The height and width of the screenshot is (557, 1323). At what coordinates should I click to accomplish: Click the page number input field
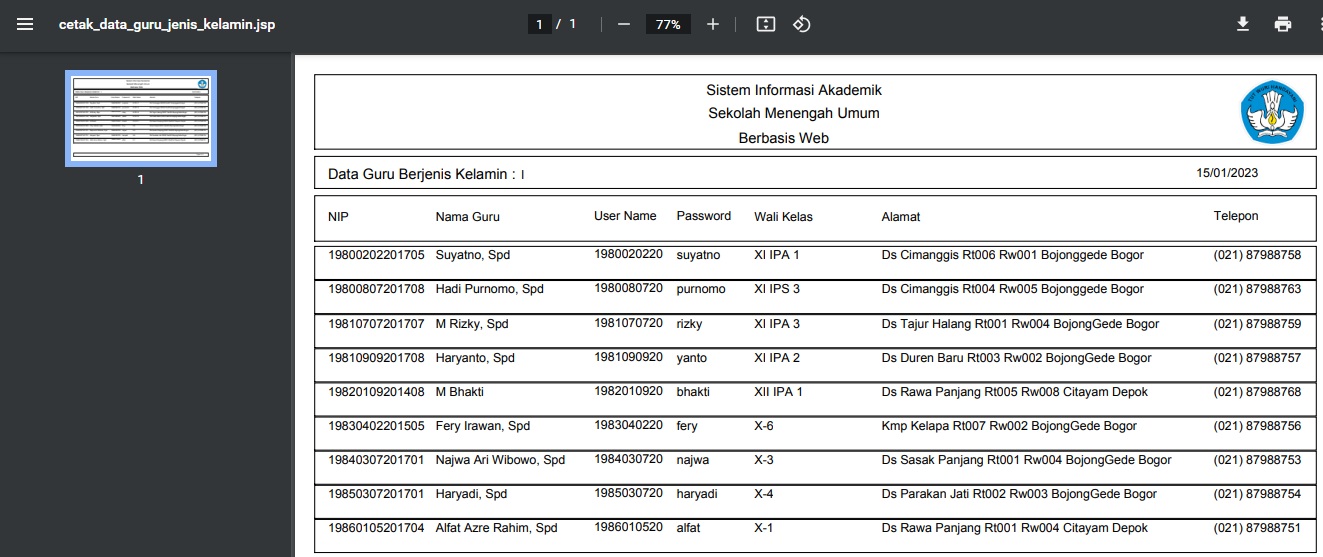[540, 24]
